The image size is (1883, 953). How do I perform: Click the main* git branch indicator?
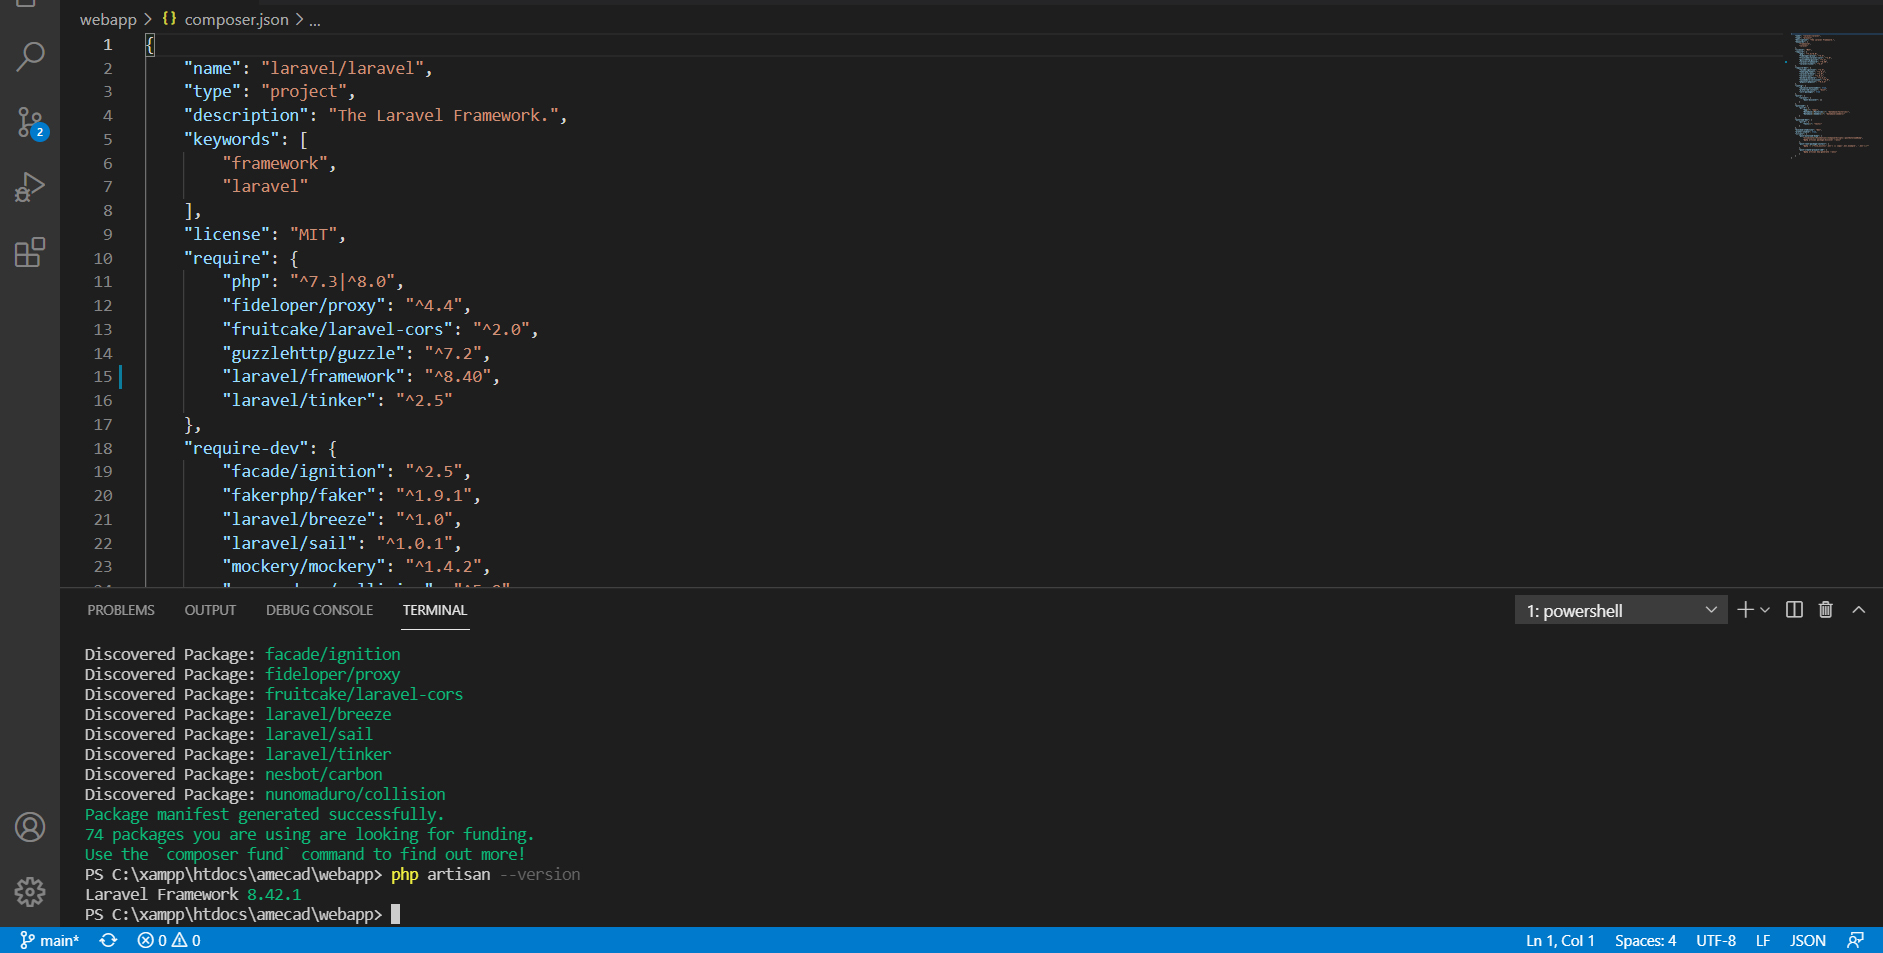coord(50,940)
